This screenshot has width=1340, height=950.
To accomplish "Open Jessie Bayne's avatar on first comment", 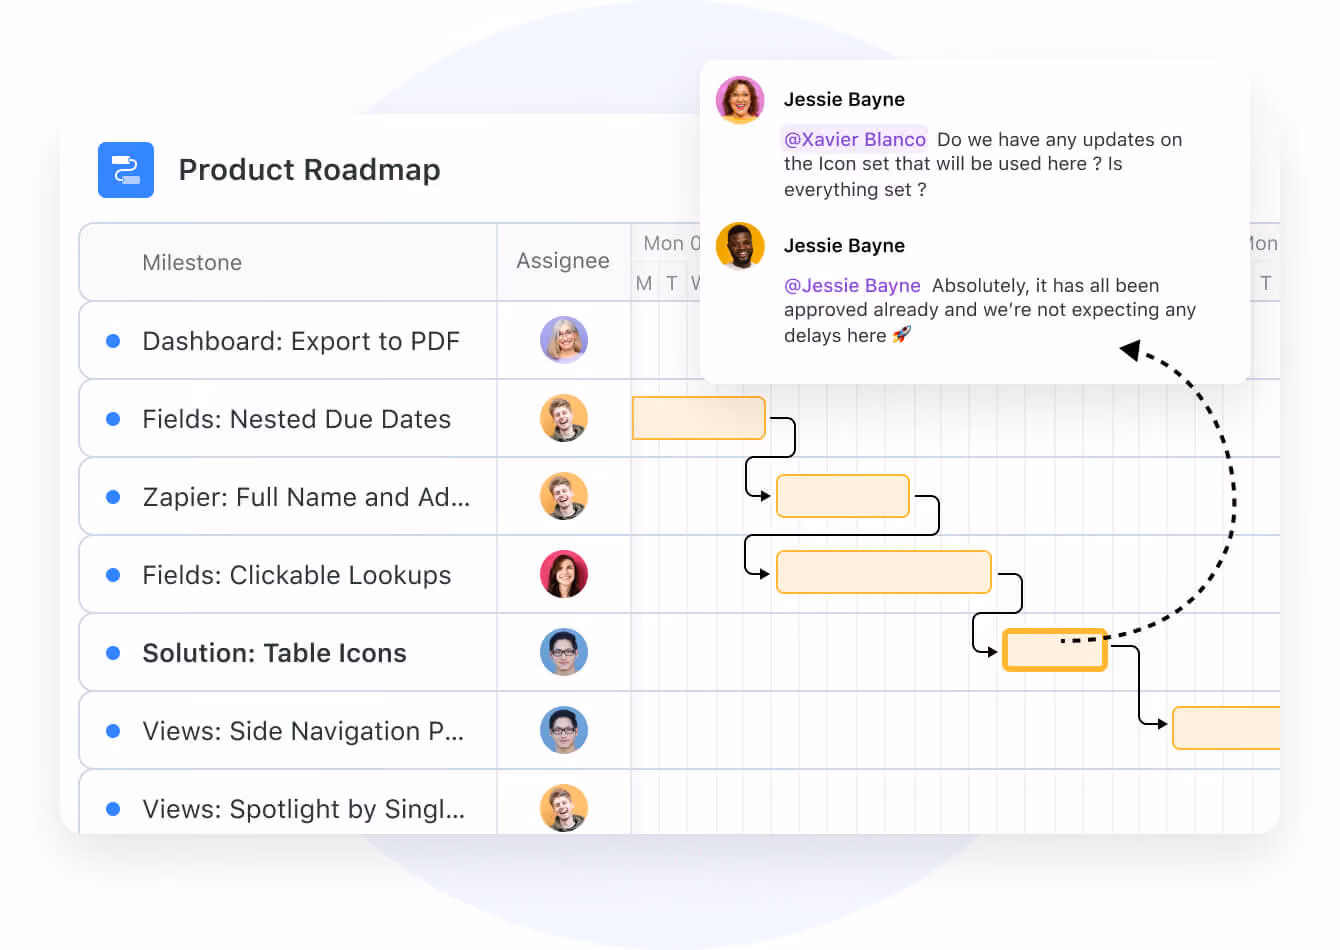I will coord(740,100).
